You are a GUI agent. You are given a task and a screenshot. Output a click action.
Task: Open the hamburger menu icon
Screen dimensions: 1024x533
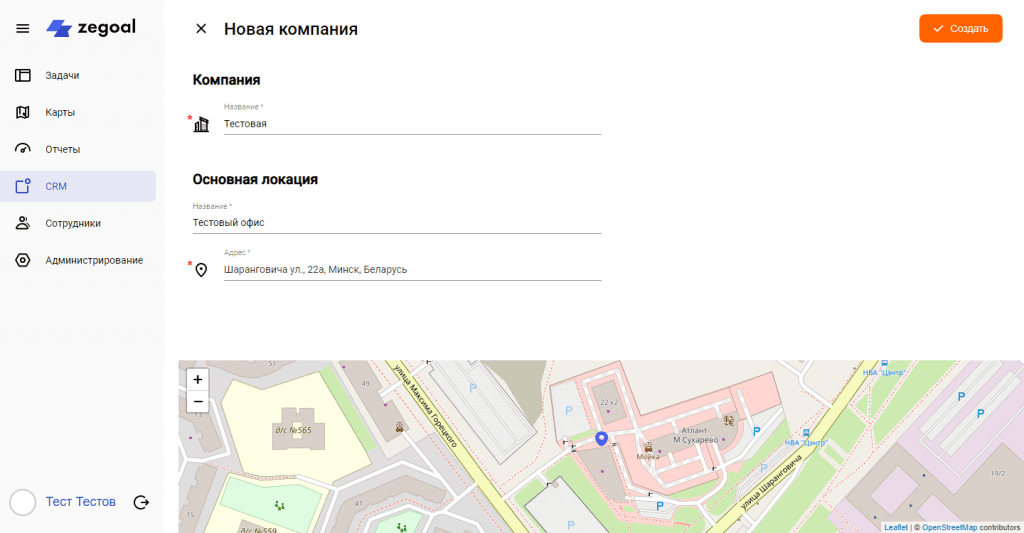point(22,28)
